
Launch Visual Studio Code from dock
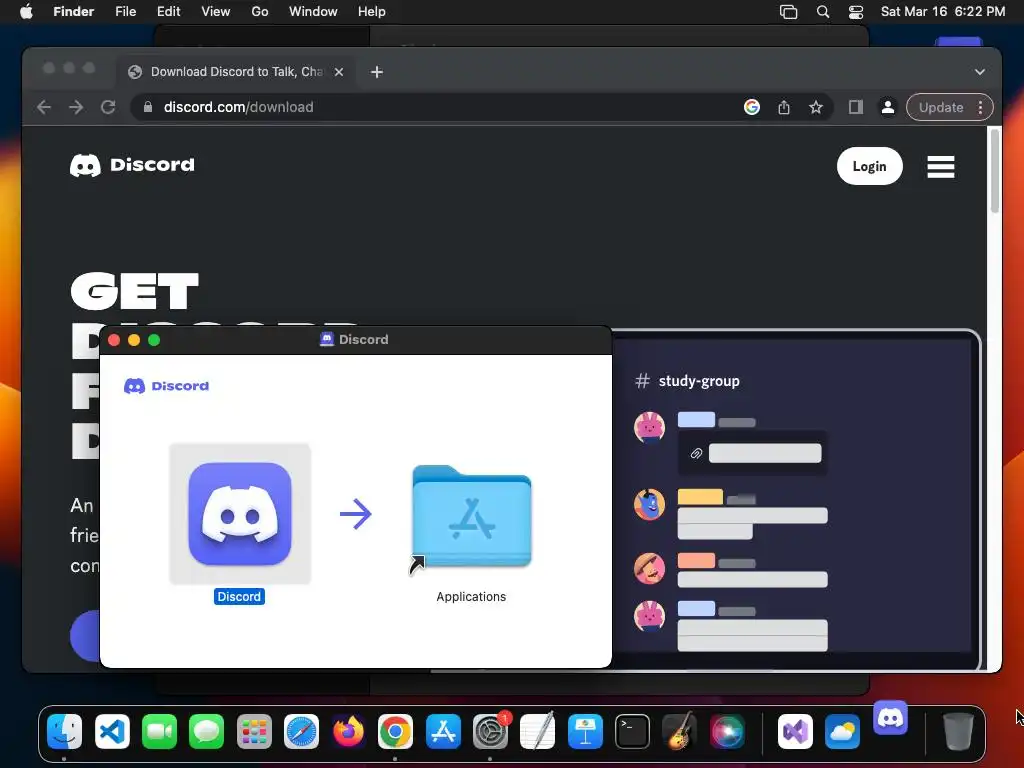[x=112, y=731]
